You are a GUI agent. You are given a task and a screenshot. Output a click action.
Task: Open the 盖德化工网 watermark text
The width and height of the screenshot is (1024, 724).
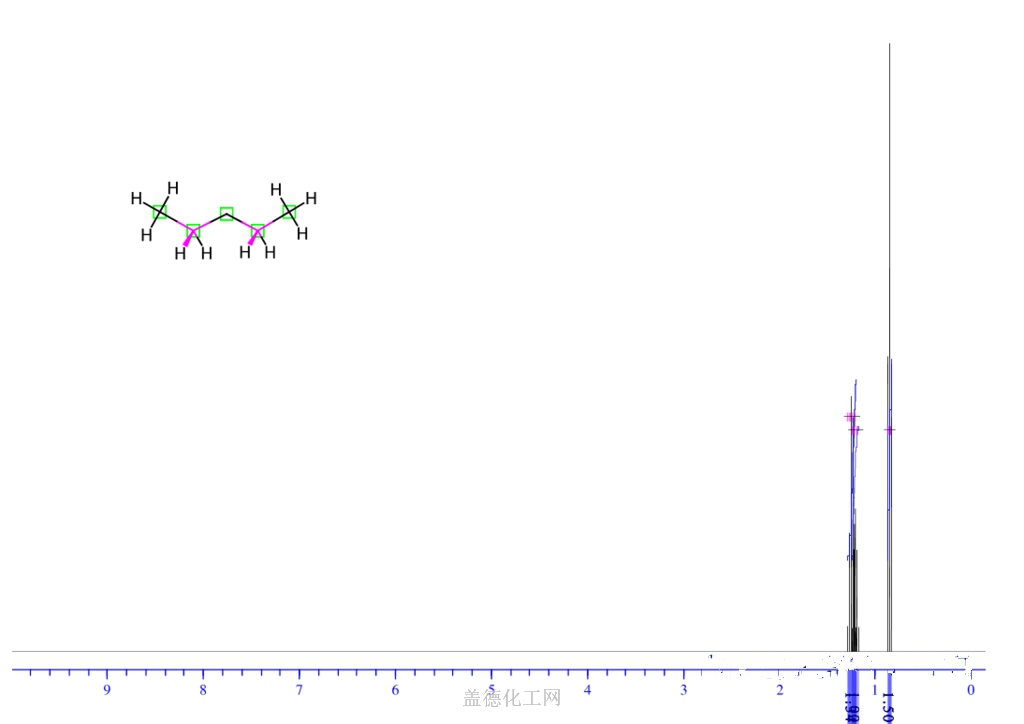512,698
